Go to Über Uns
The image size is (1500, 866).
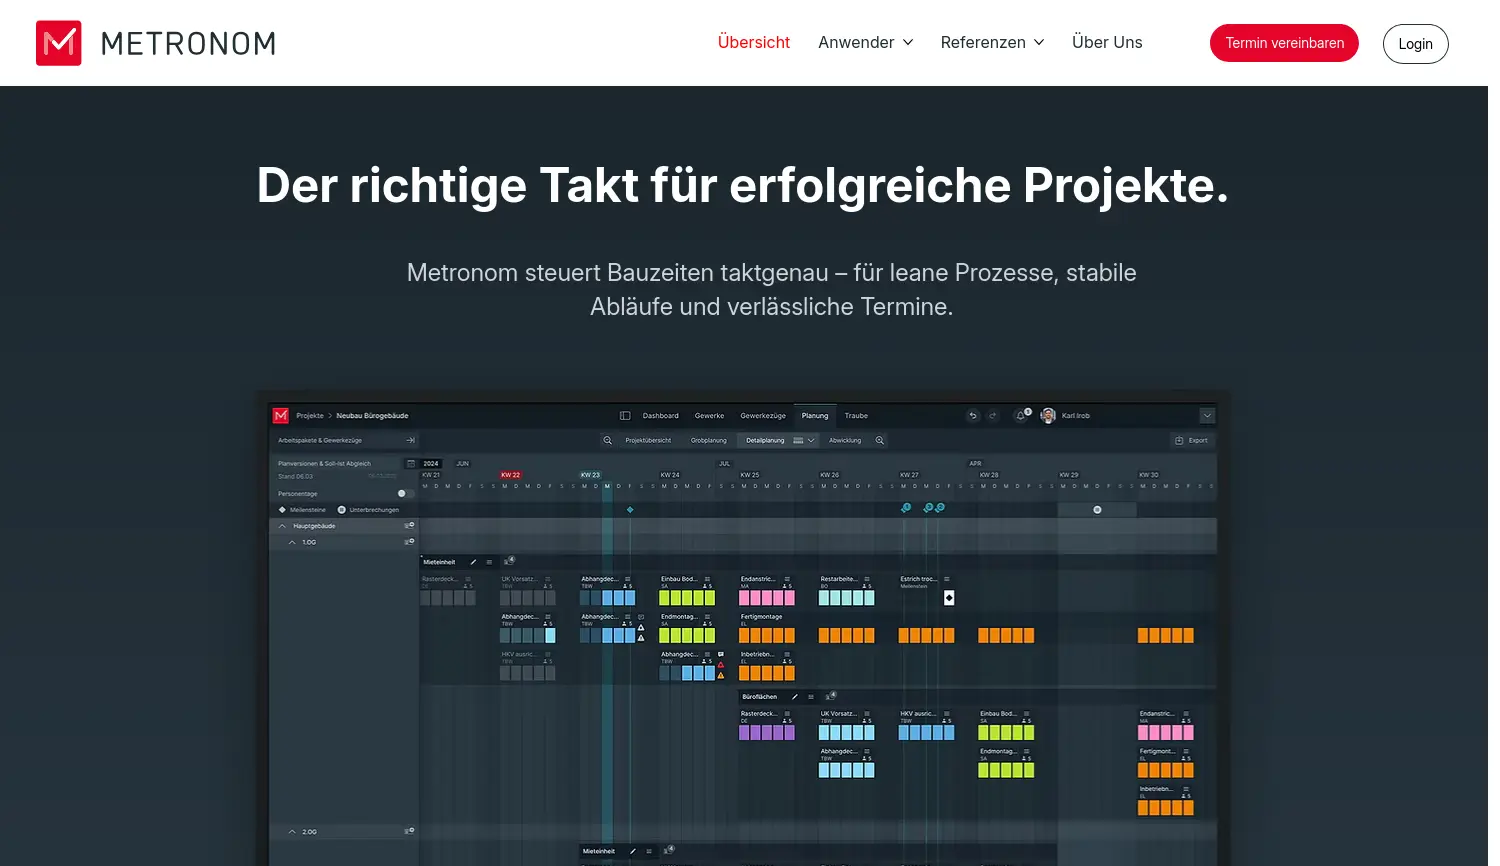coord(1107,42)
